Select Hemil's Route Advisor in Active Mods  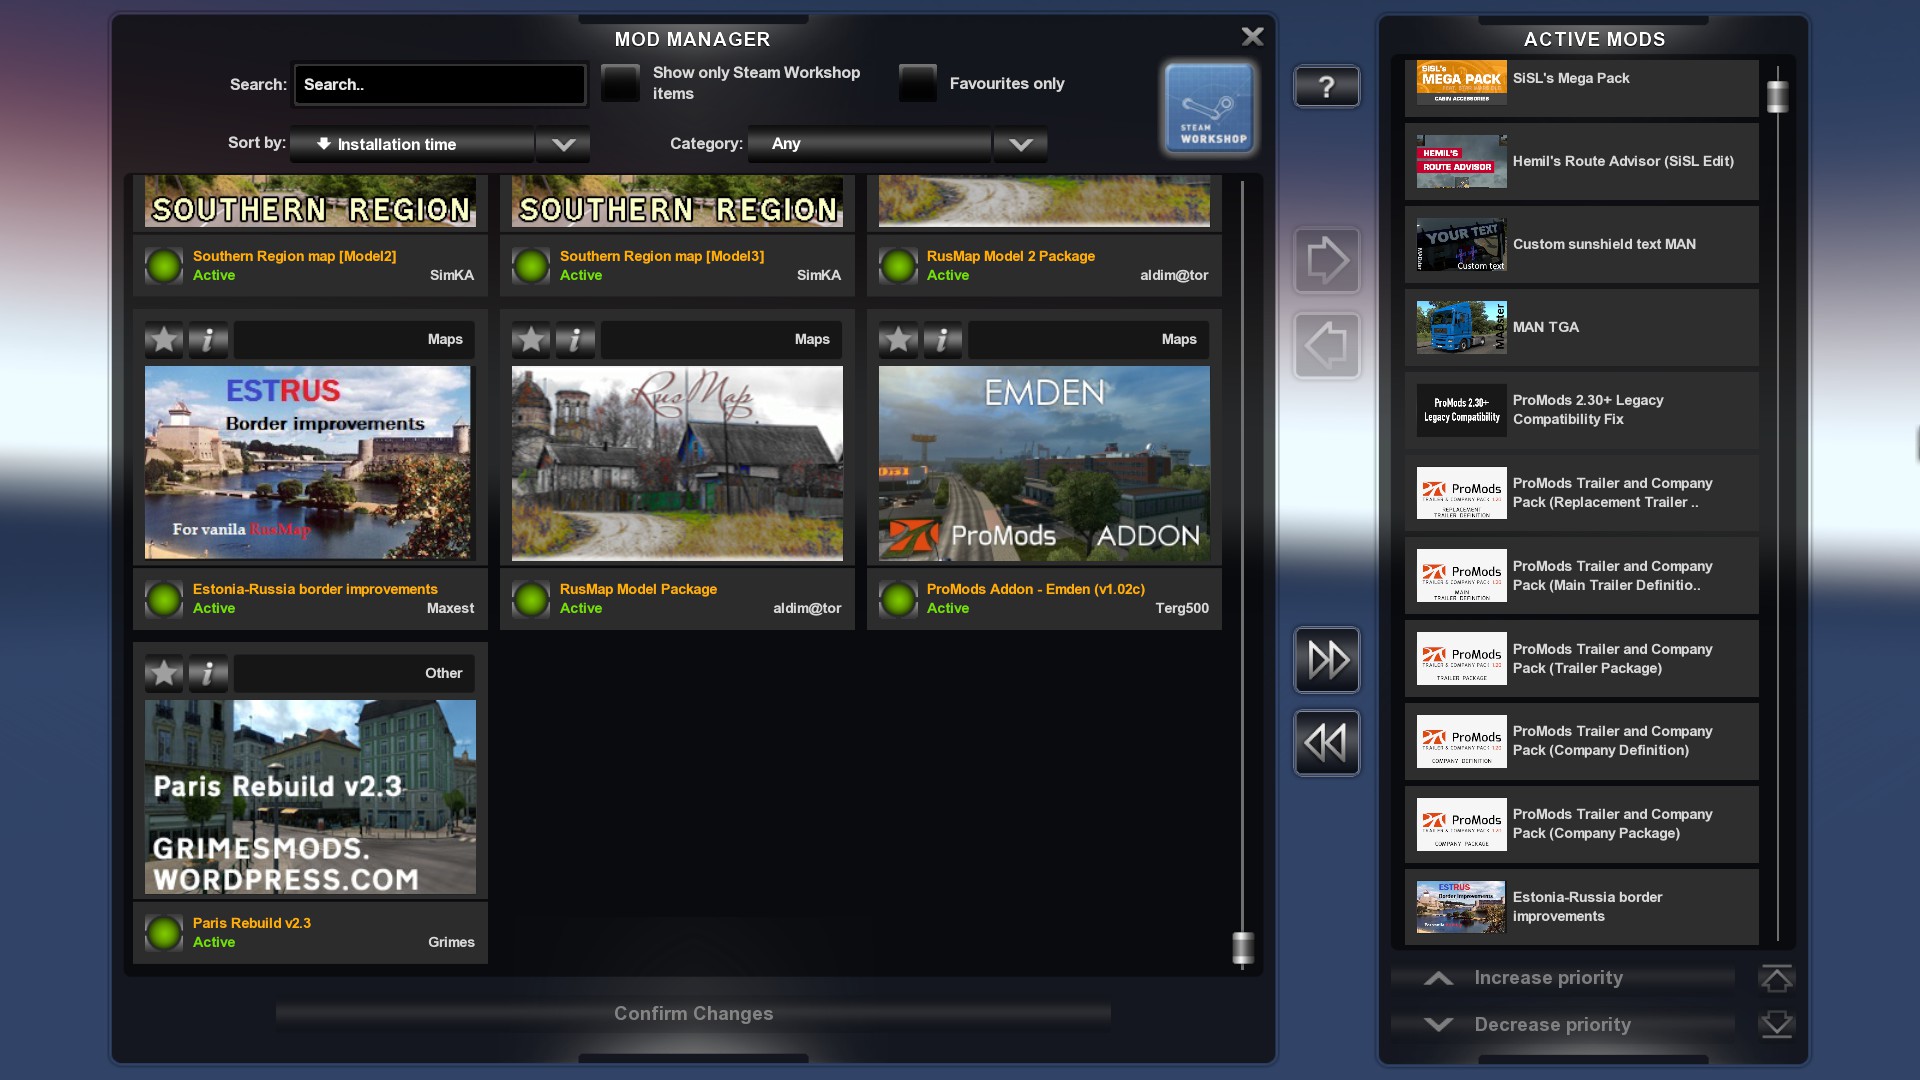pos(1581,162)
